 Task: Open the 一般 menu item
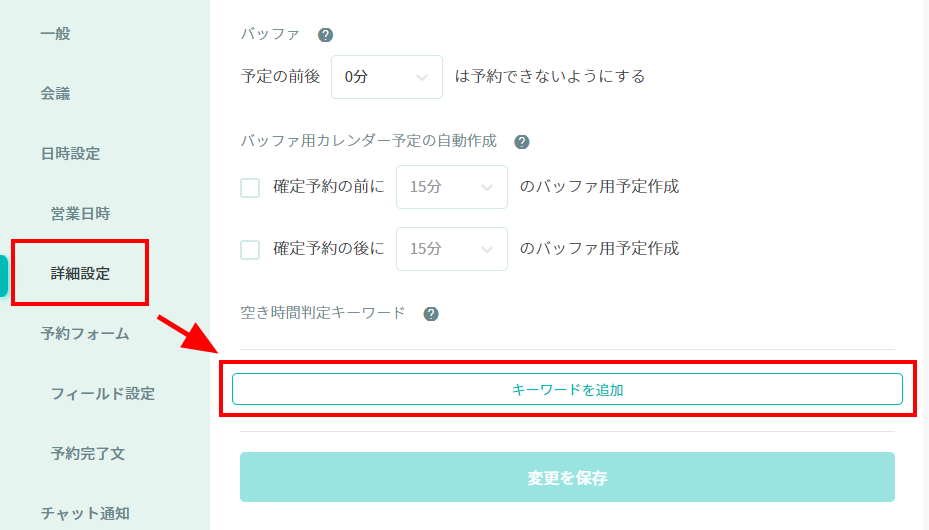[x=56, y=34]
